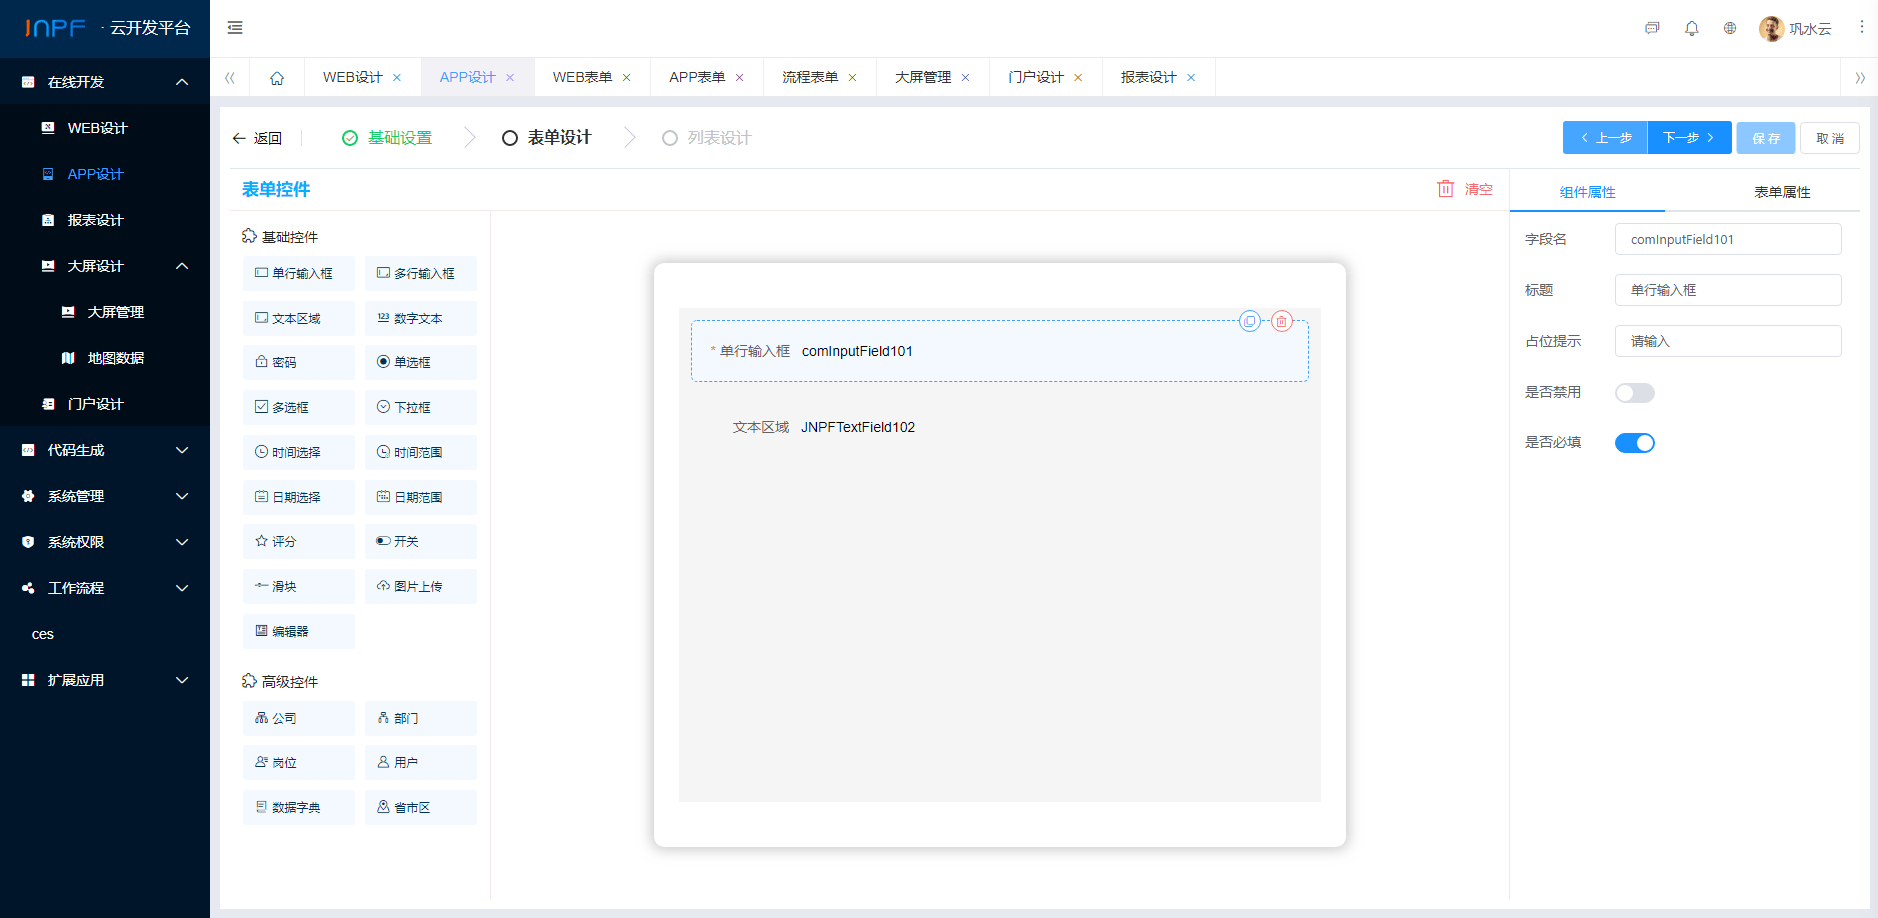
Task: Enable the 是否禁用 switch
Action: tap(1634, 393)
